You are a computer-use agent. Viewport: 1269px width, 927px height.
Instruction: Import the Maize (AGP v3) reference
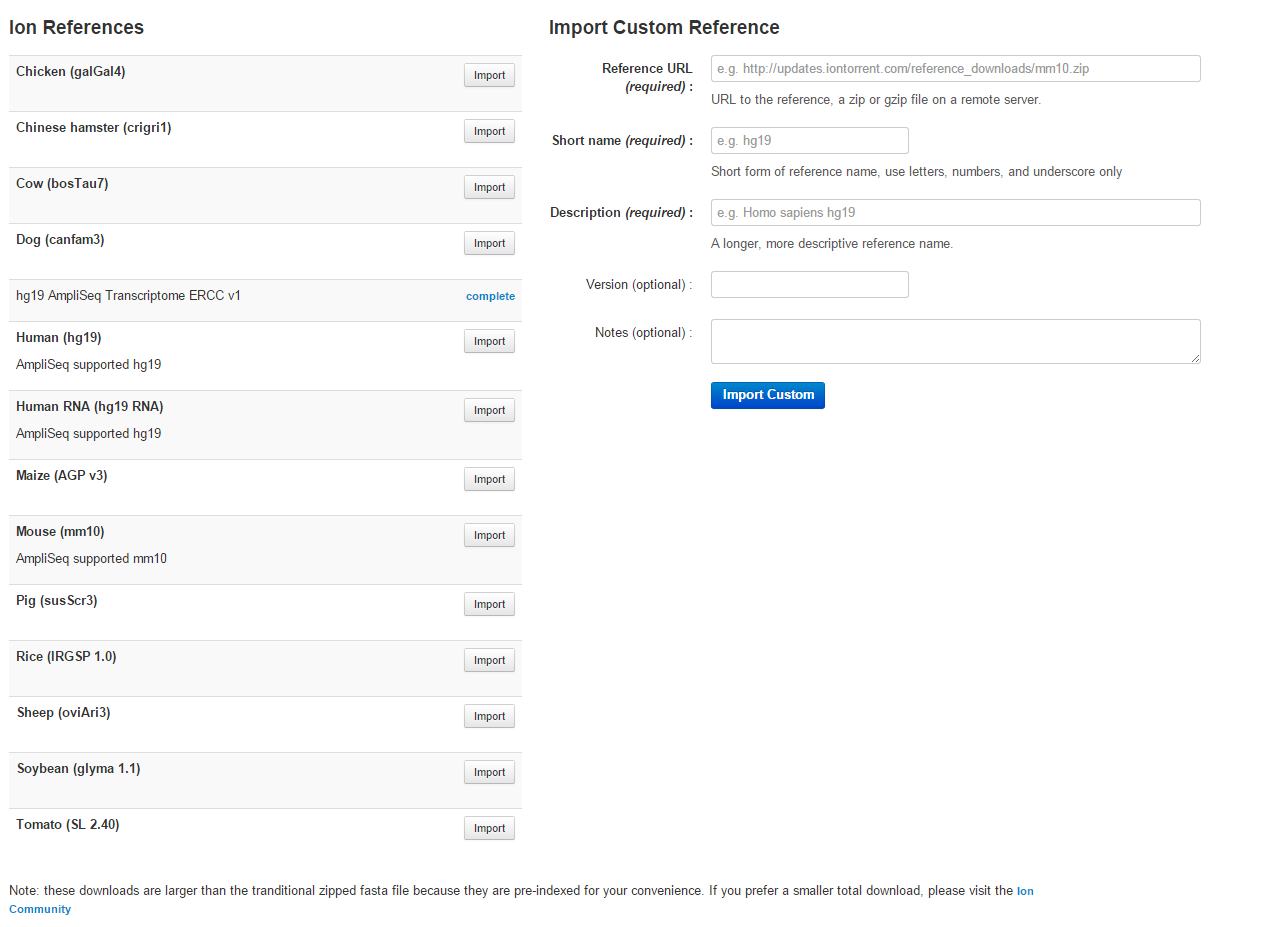(489, 479)
